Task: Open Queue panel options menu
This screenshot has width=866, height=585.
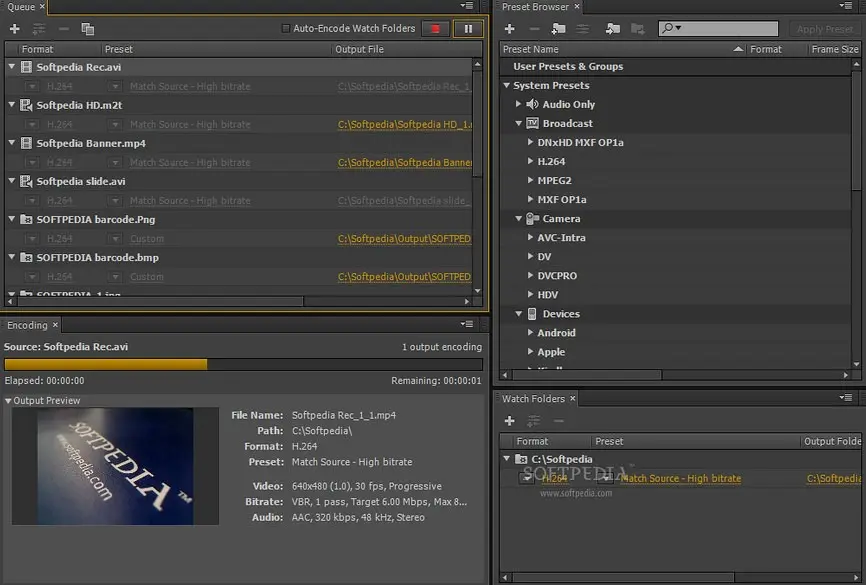Action: [x=467, y=6]
